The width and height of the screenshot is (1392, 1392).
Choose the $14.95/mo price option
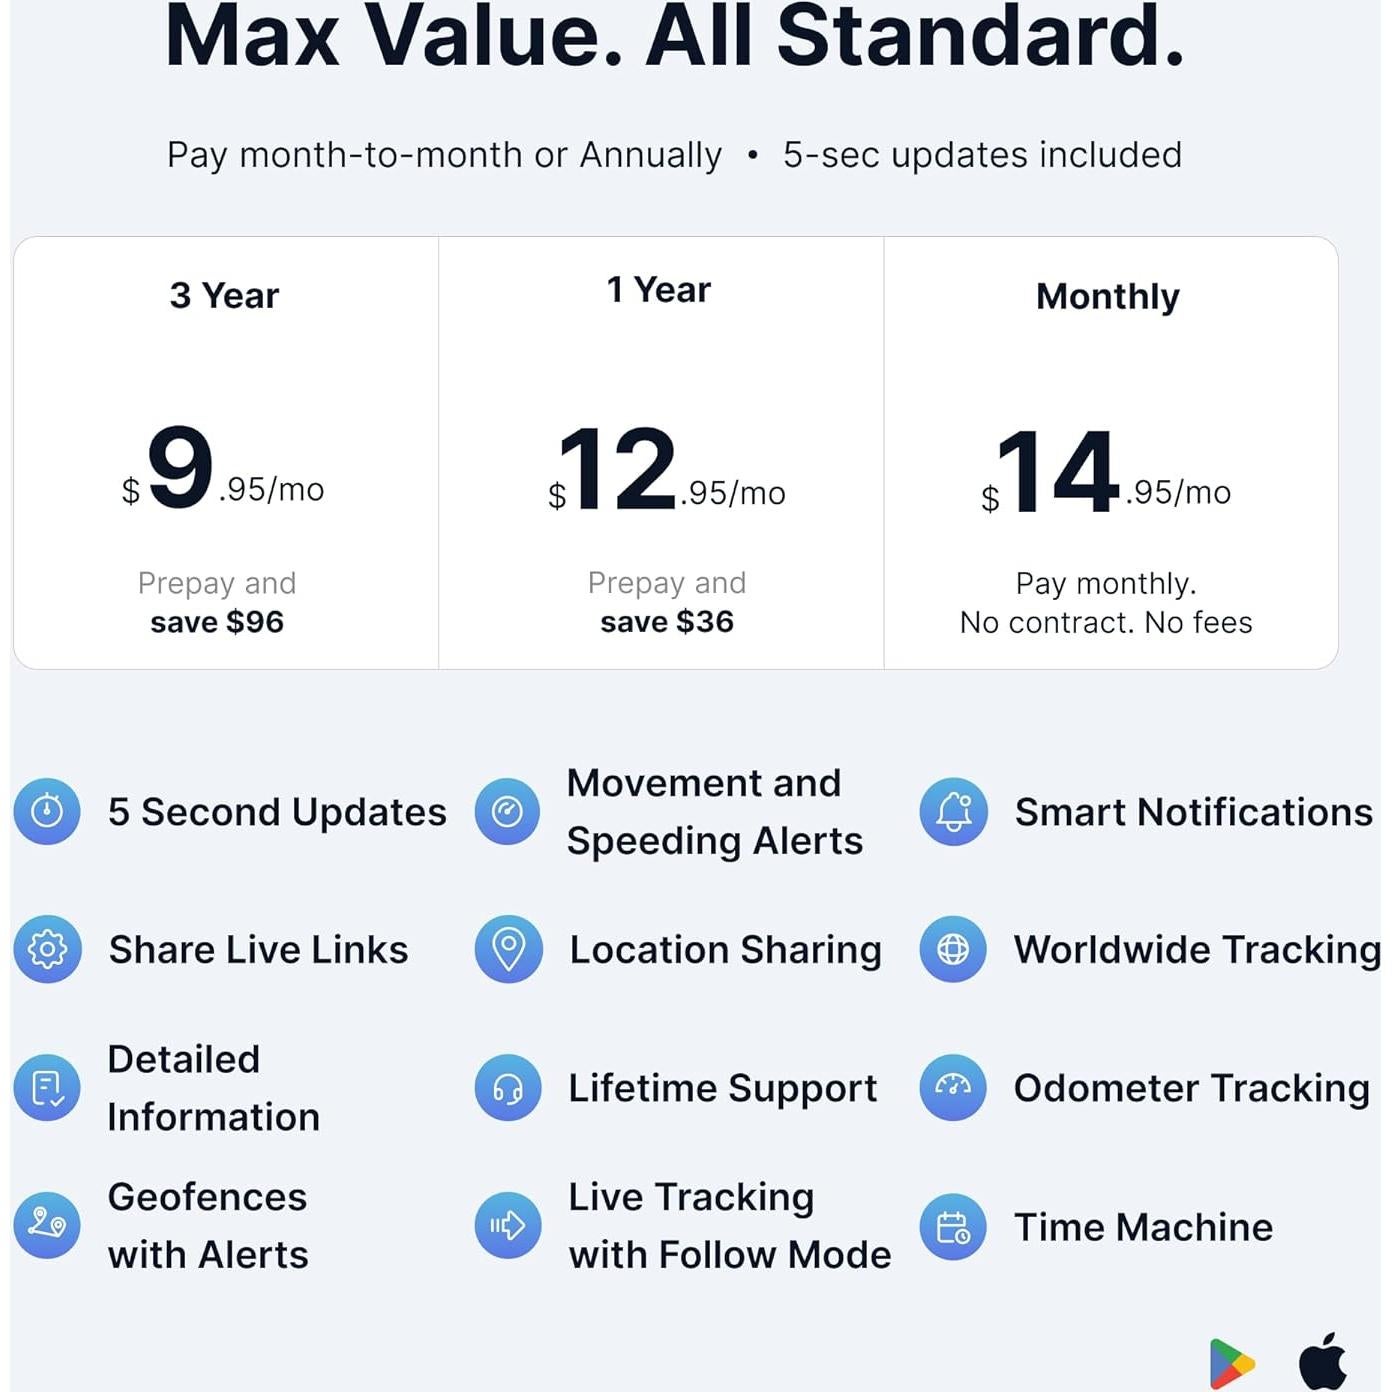click(x=1106, y=473)
